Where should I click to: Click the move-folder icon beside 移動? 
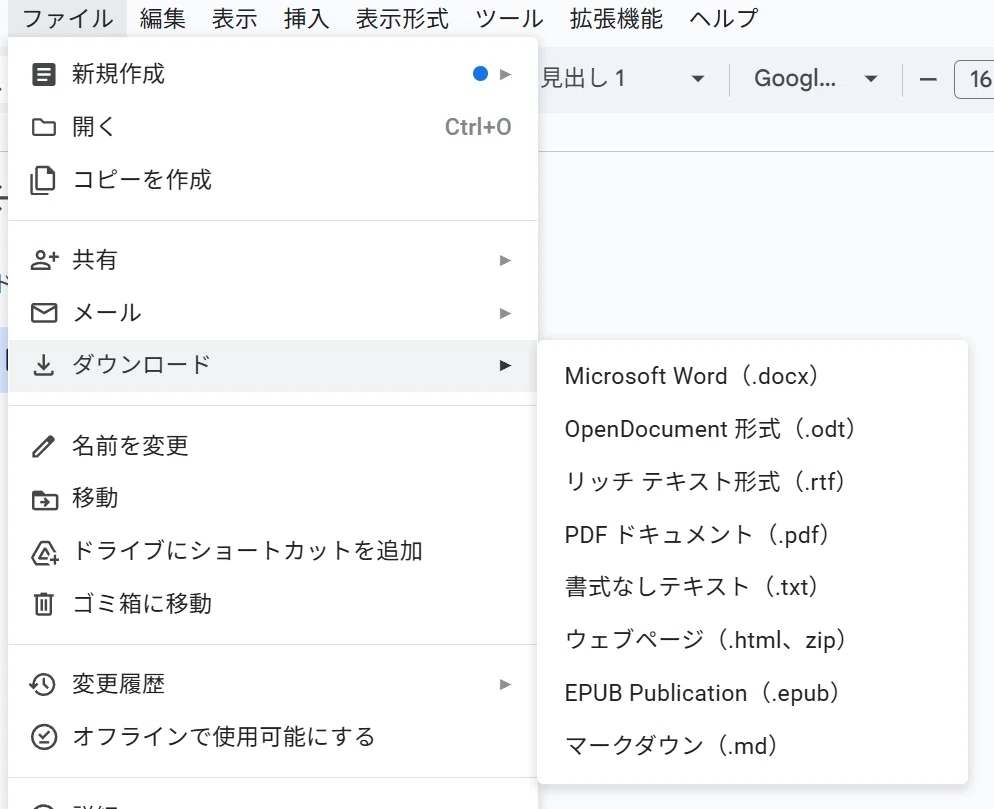pos(44,500)
